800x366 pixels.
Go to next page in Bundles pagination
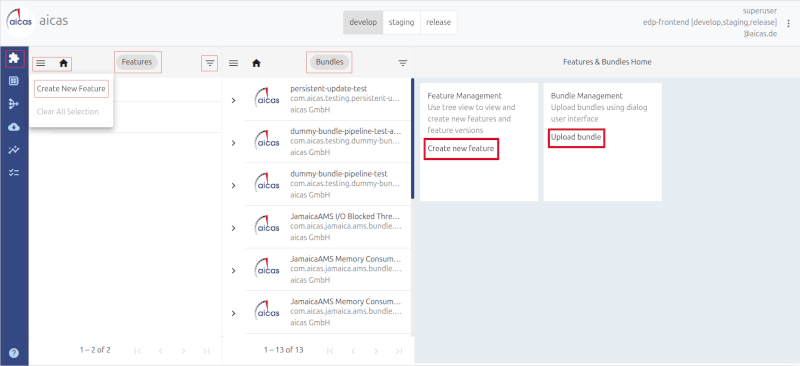click(x=376, y=351)
